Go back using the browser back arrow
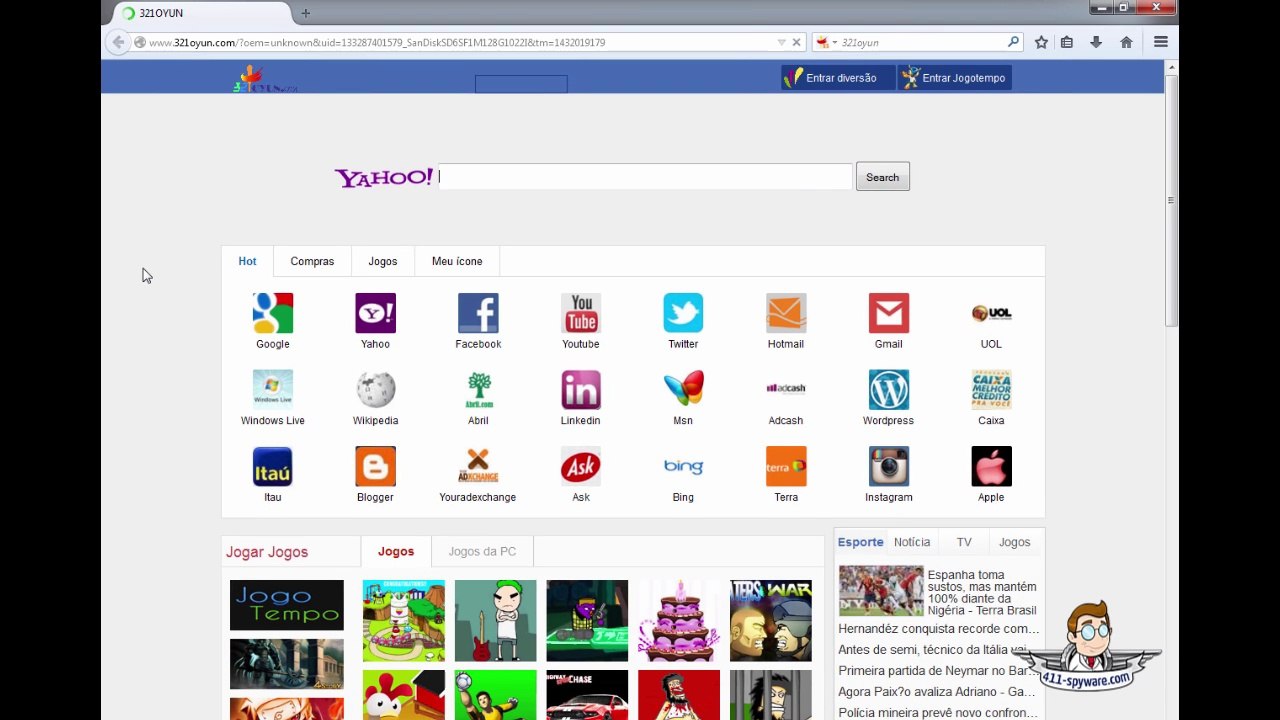The width and height of the screenshot is (1280, 720). [x=118, y=42]
